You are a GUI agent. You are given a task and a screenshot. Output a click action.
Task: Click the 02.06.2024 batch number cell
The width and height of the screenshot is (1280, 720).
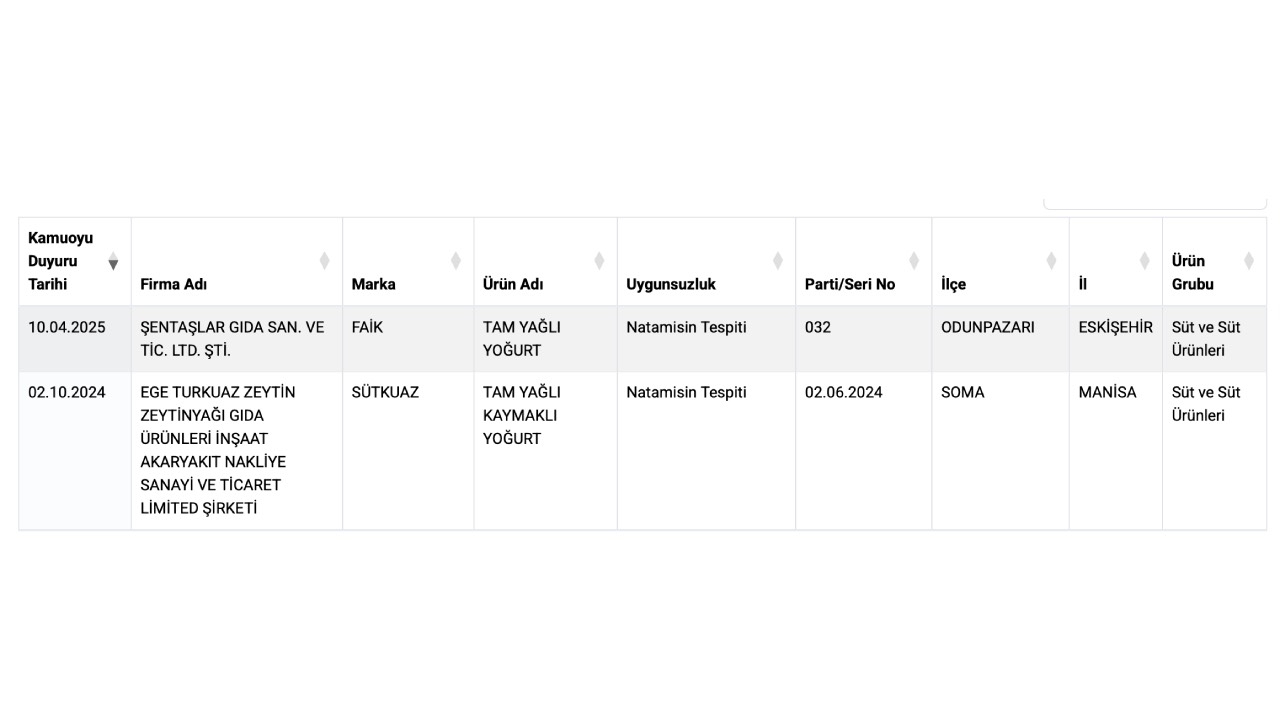pos(844,392)
